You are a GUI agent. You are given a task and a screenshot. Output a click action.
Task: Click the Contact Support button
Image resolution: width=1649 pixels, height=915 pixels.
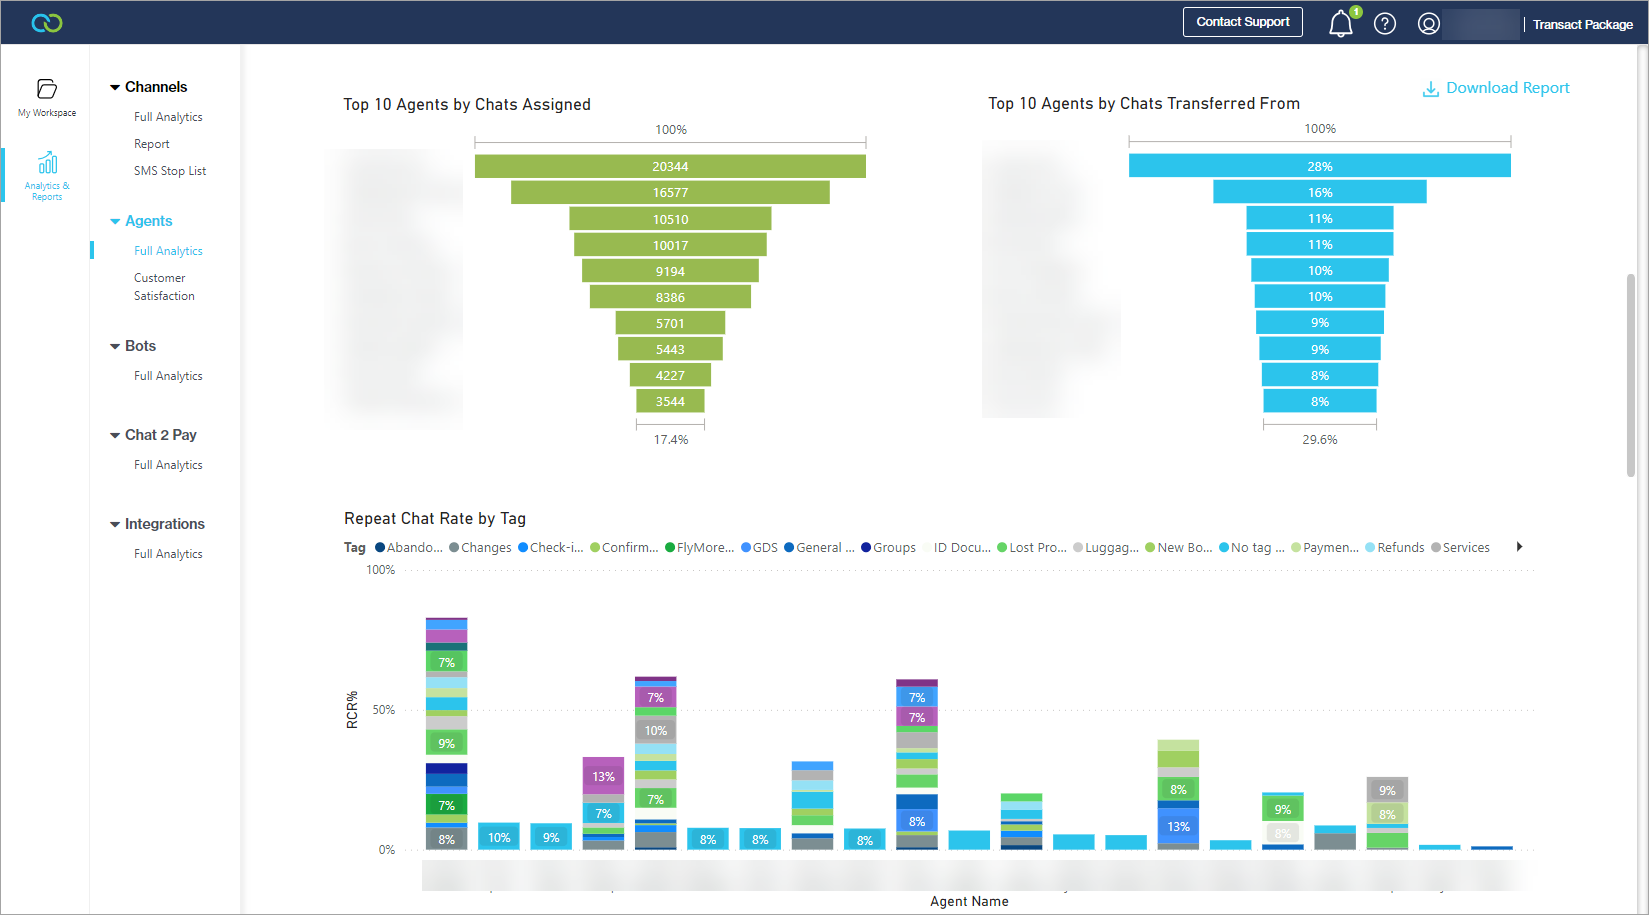click(x=1242, y=22)
